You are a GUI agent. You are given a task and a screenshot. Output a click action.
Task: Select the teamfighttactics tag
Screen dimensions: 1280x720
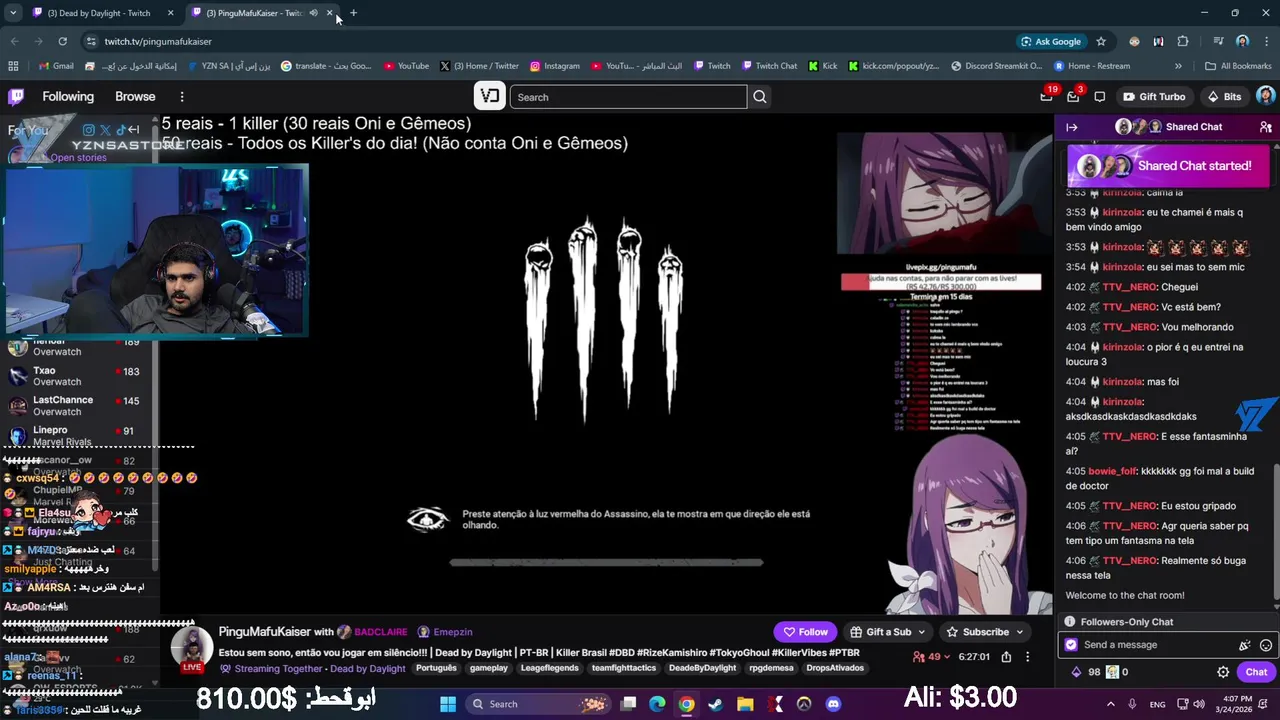point(623,668)
